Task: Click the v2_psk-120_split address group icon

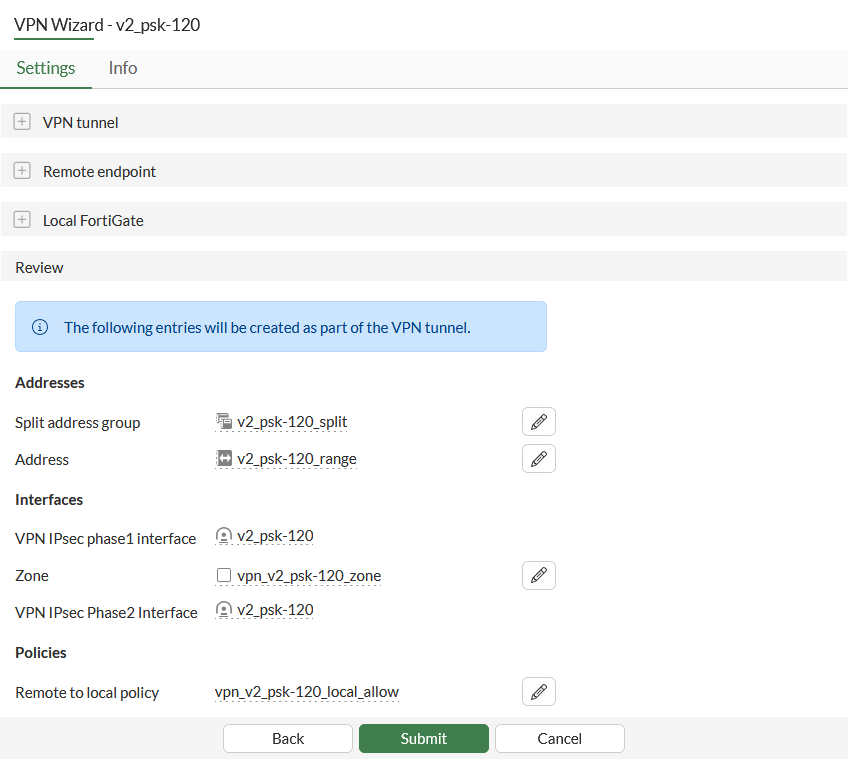Action: pos(224,422)
